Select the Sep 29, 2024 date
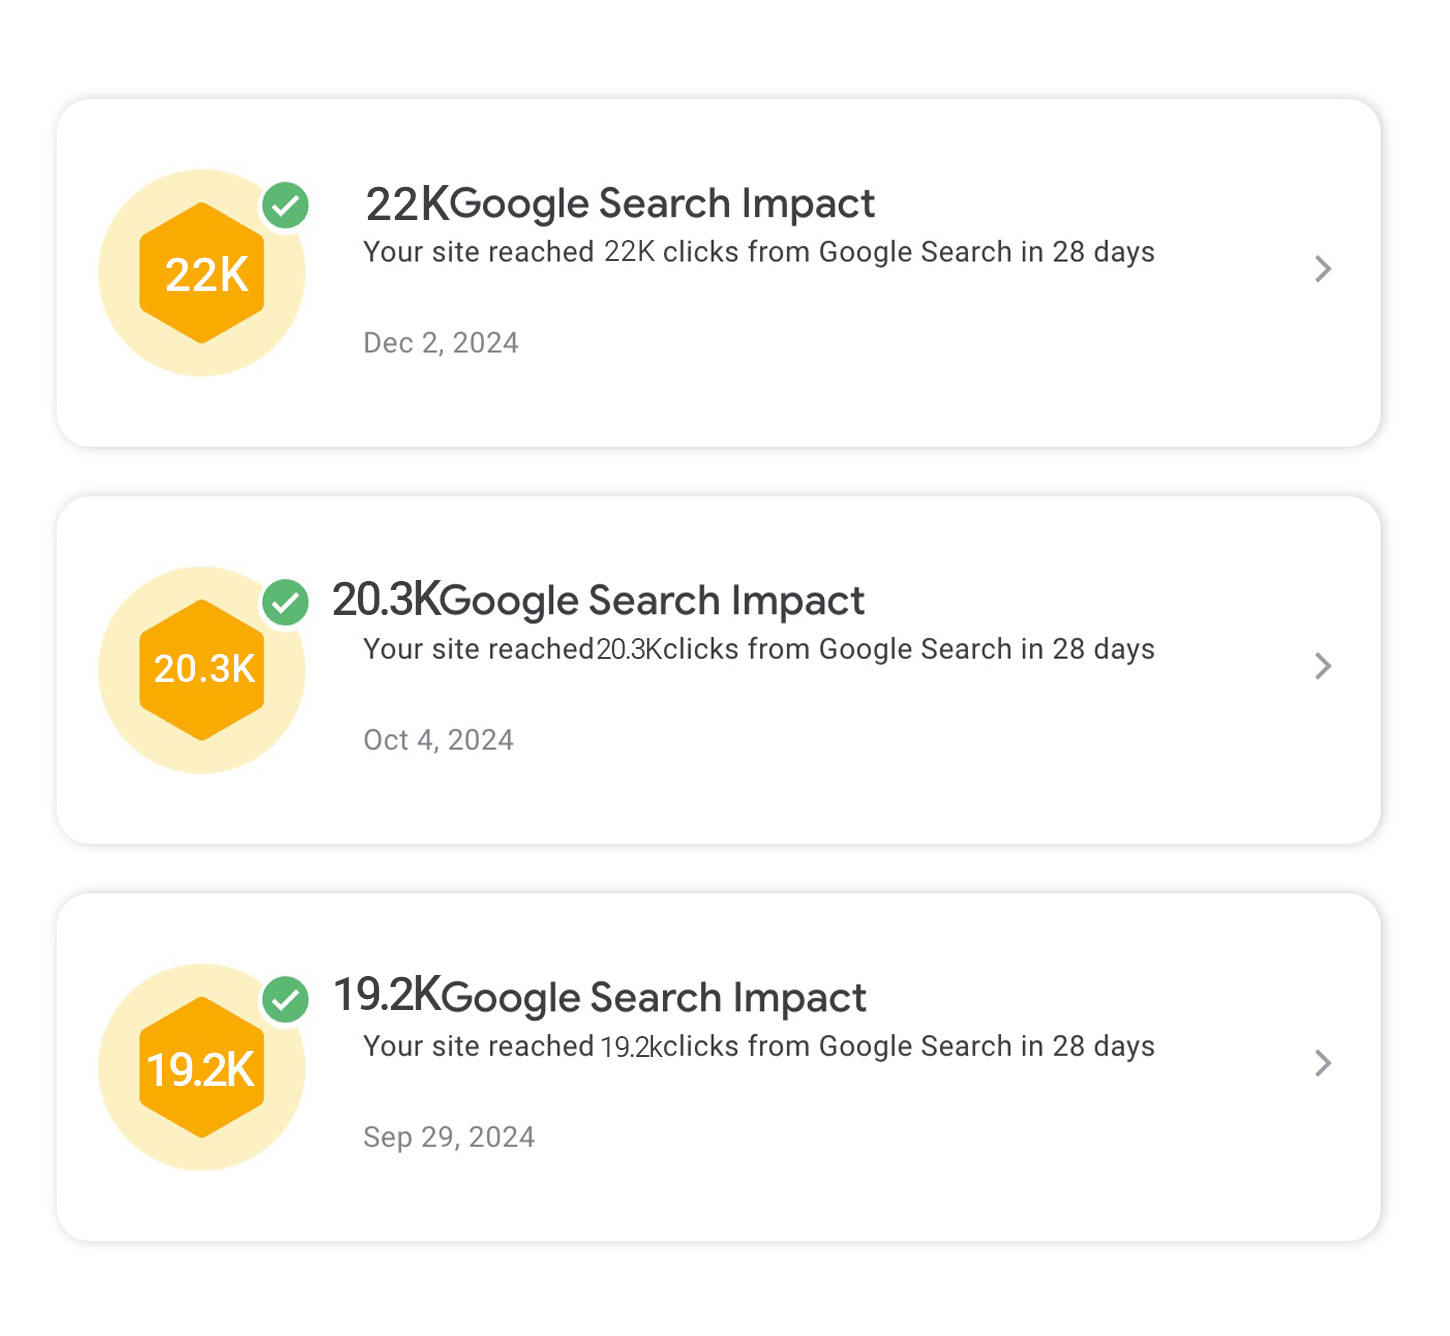 click(449, 1137)
